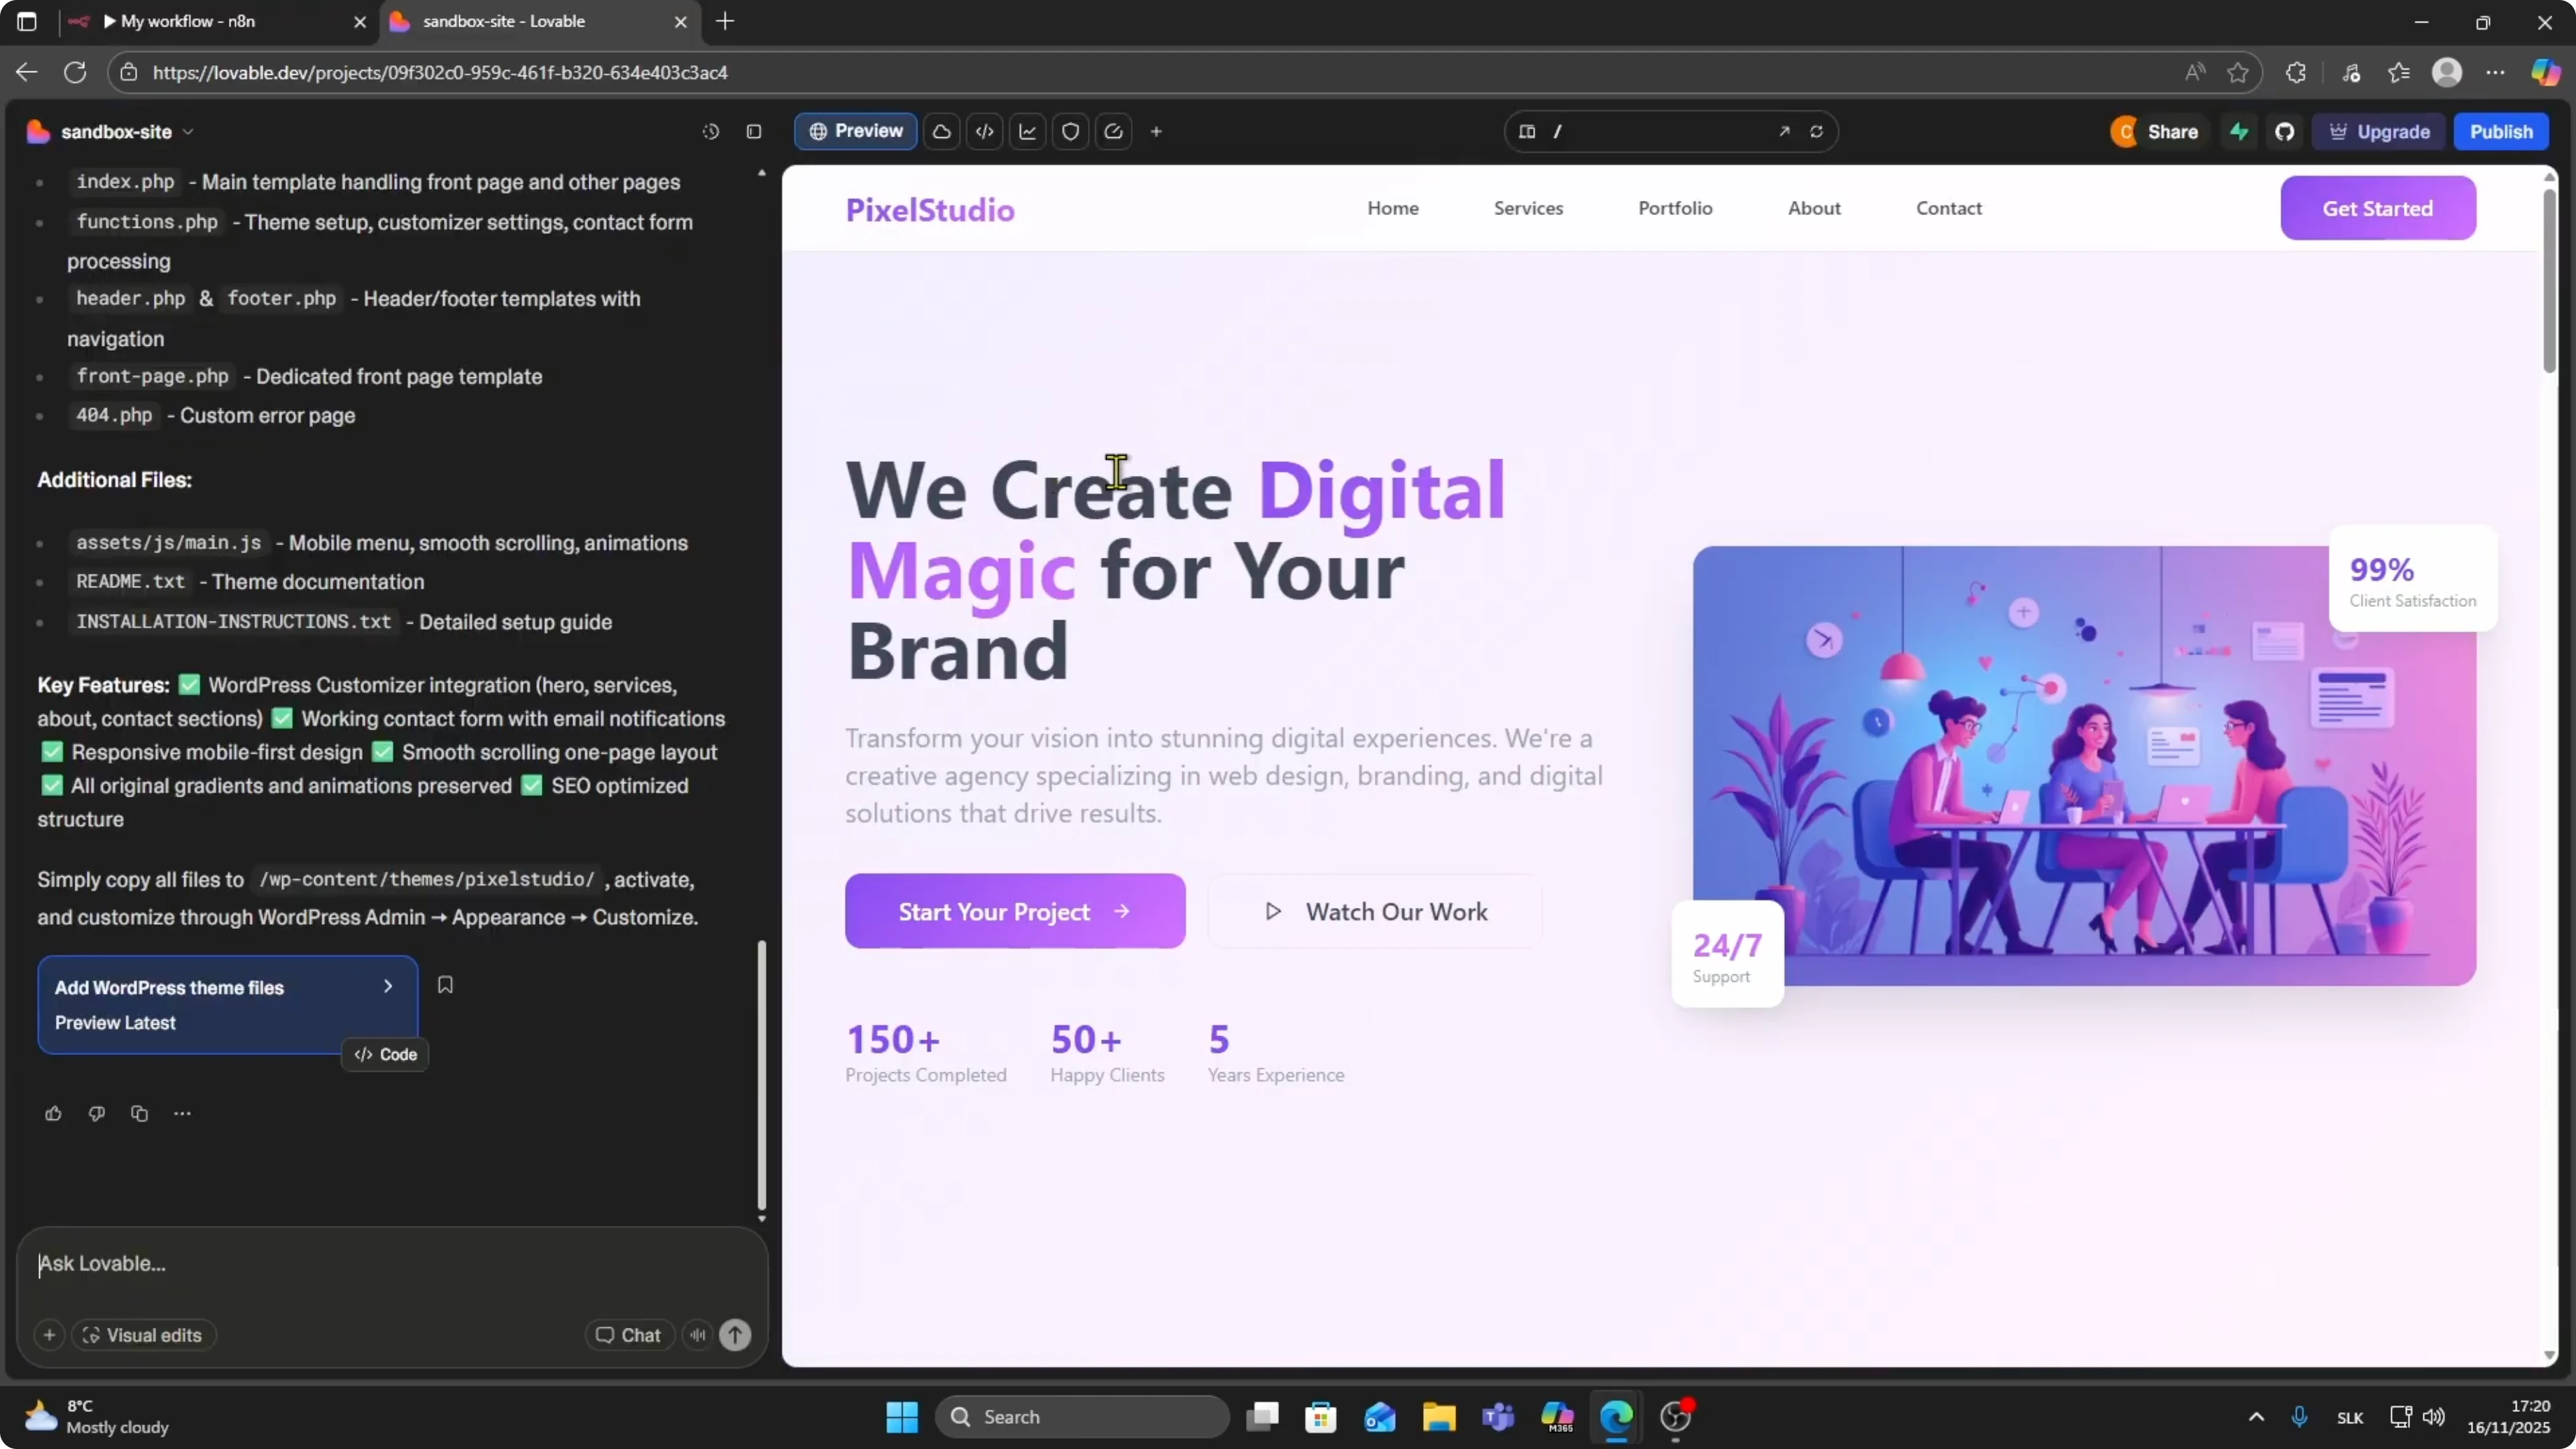Open Windows Start menu
Image resolution: width=2576 pixels, height=1449 pixels.
(x=901, y=1417)
